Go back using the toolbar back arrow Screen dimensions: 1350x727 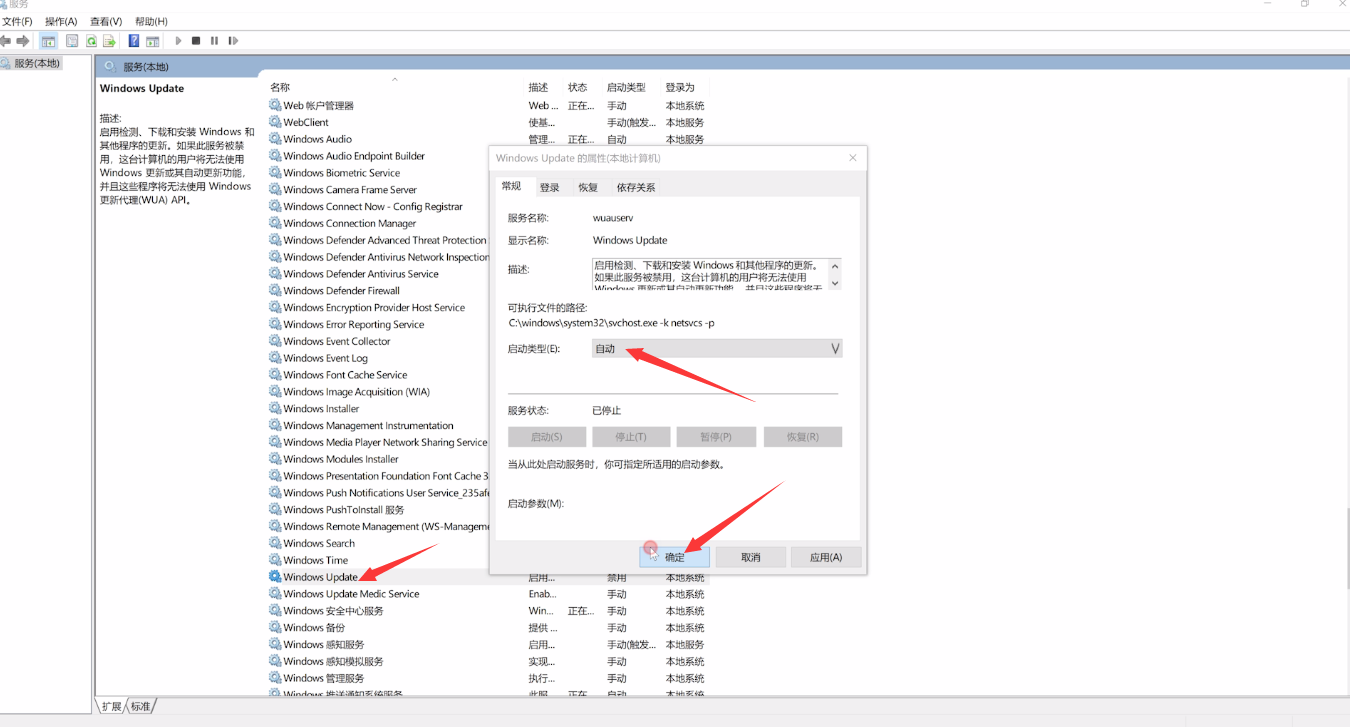coord(6,41)
